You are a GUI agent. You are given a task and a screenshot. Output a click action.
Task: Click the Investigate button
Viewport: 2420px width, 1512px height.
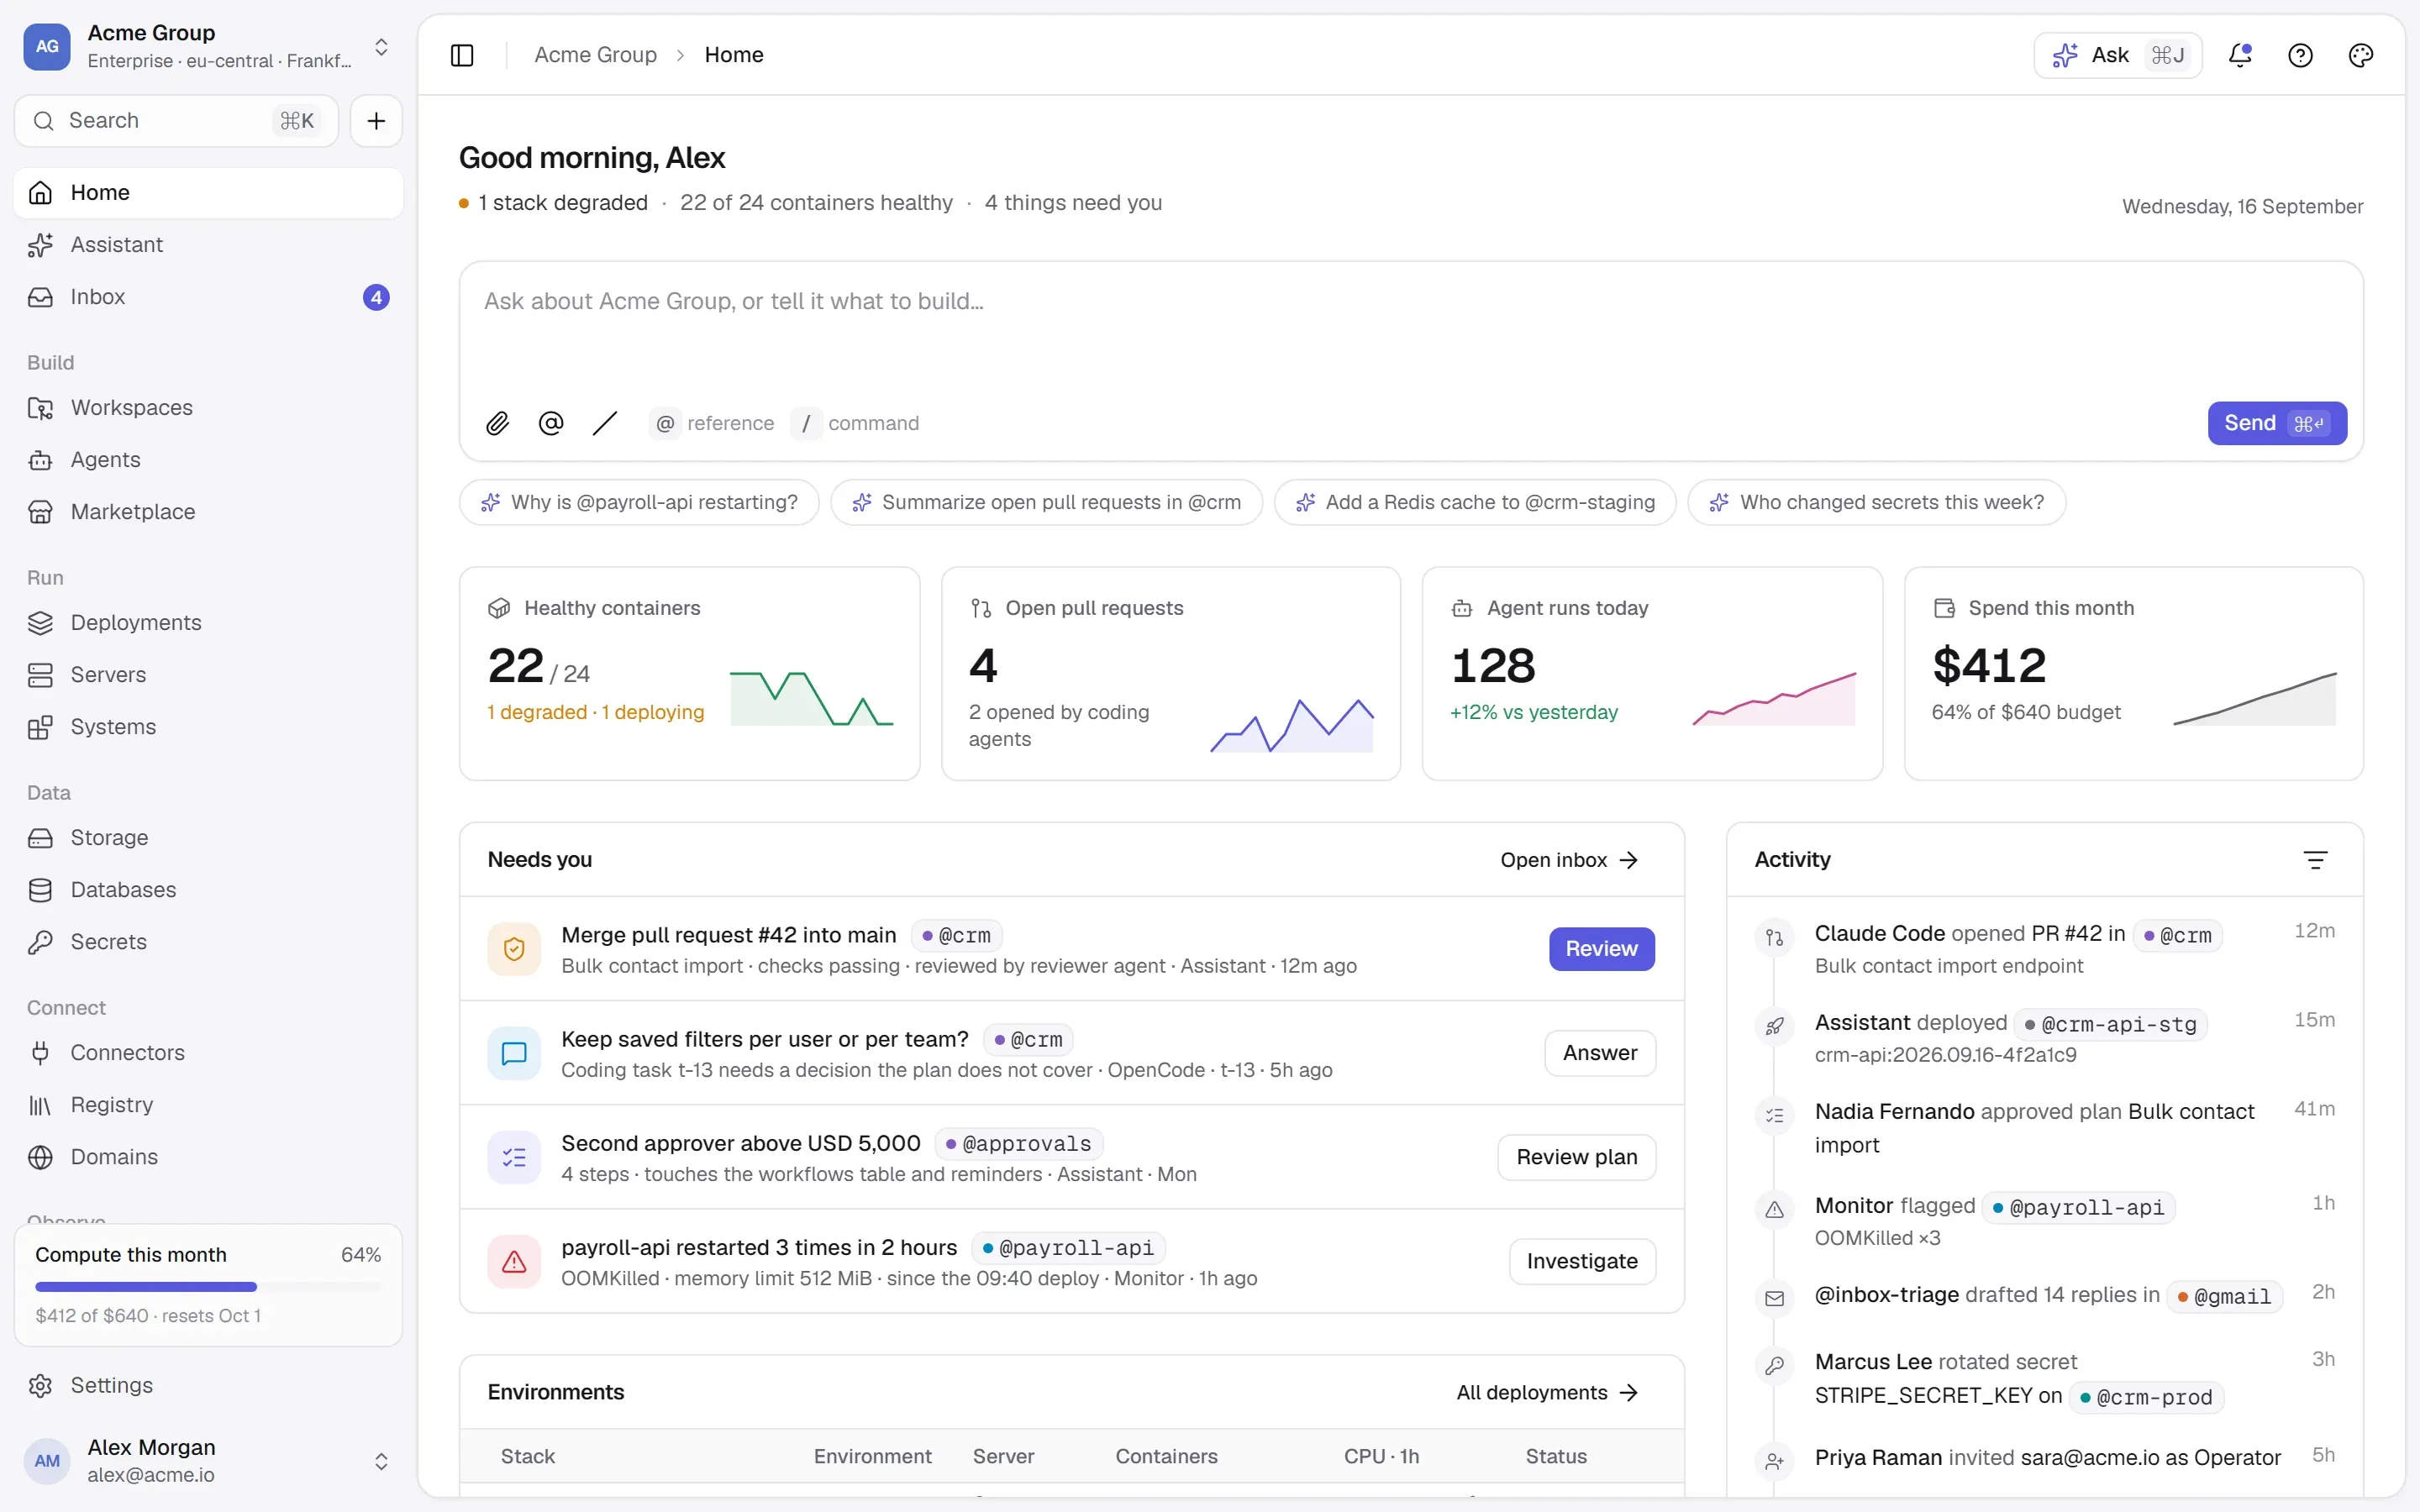pos(1582,1261)
